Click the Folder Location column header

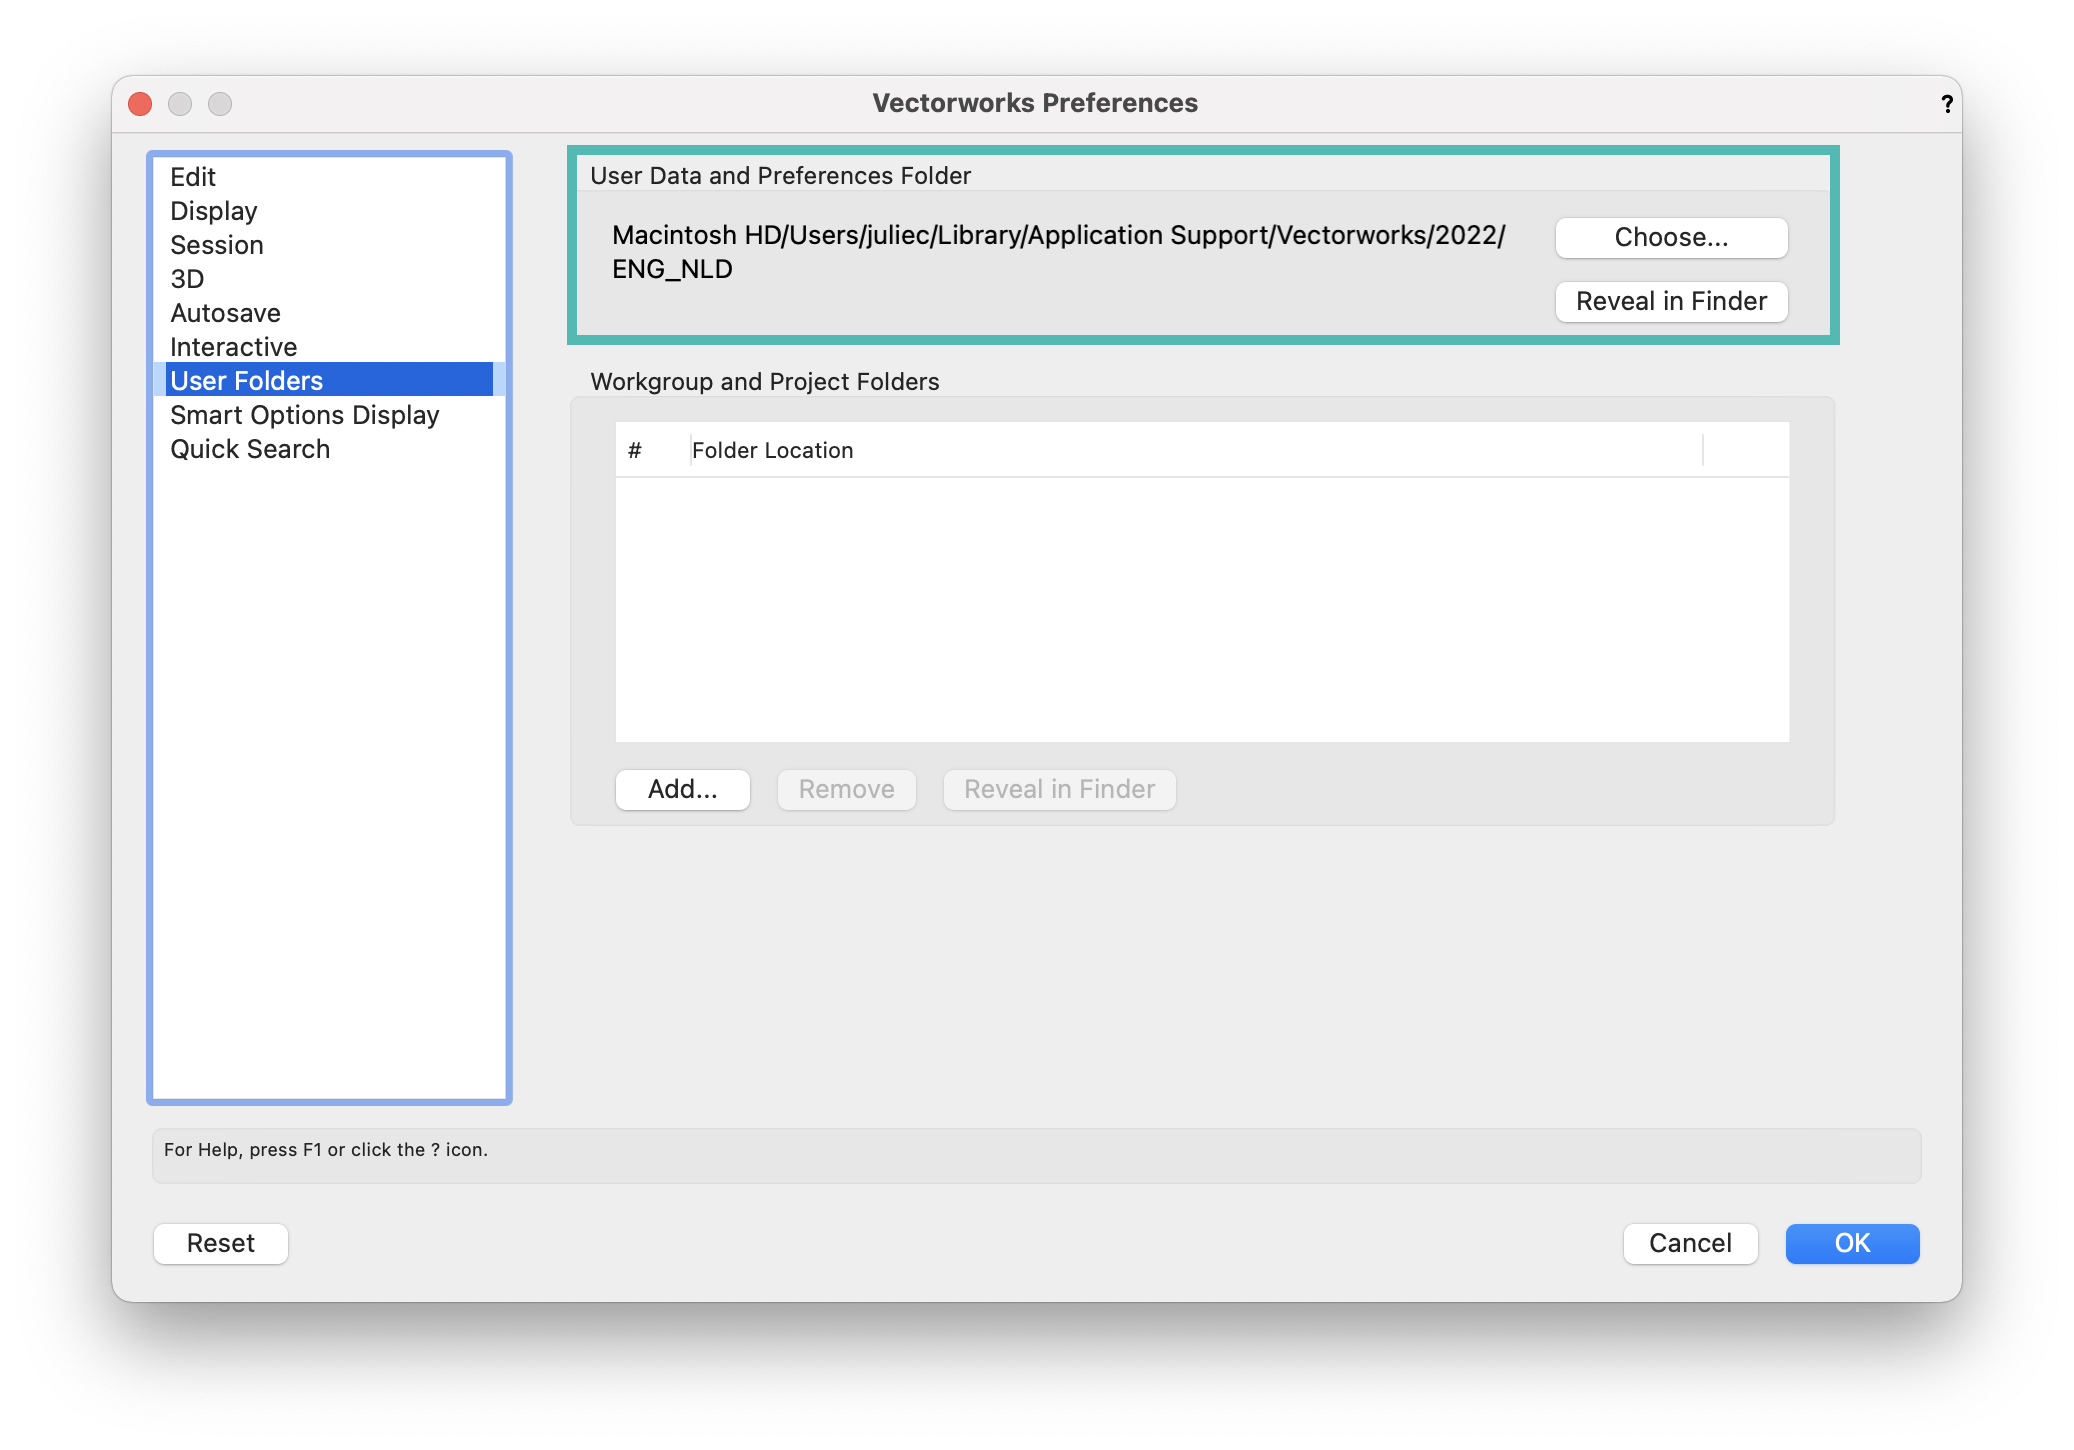coord(1196,451)
